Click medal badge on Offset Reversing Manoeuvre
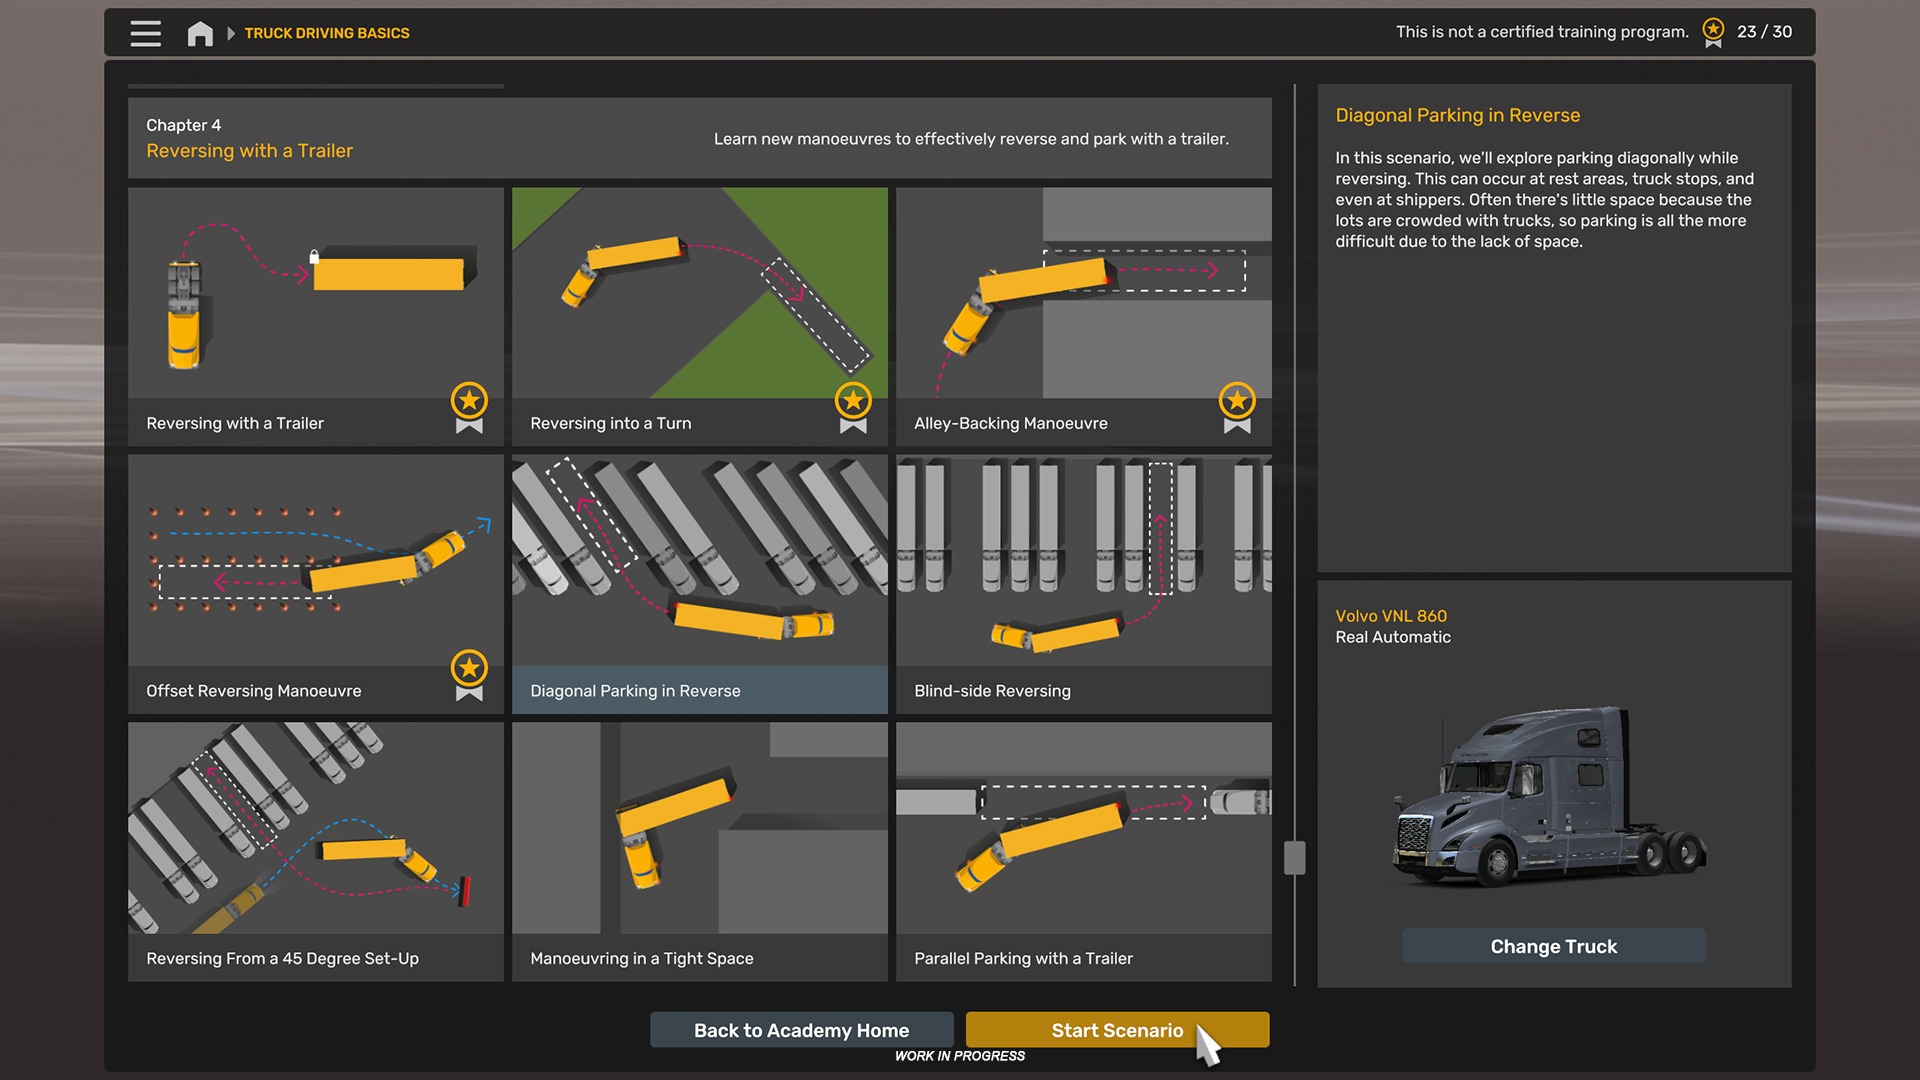Image resolution: width=1920 pixels, height=1080 pixels. click(x=469, y=676)
